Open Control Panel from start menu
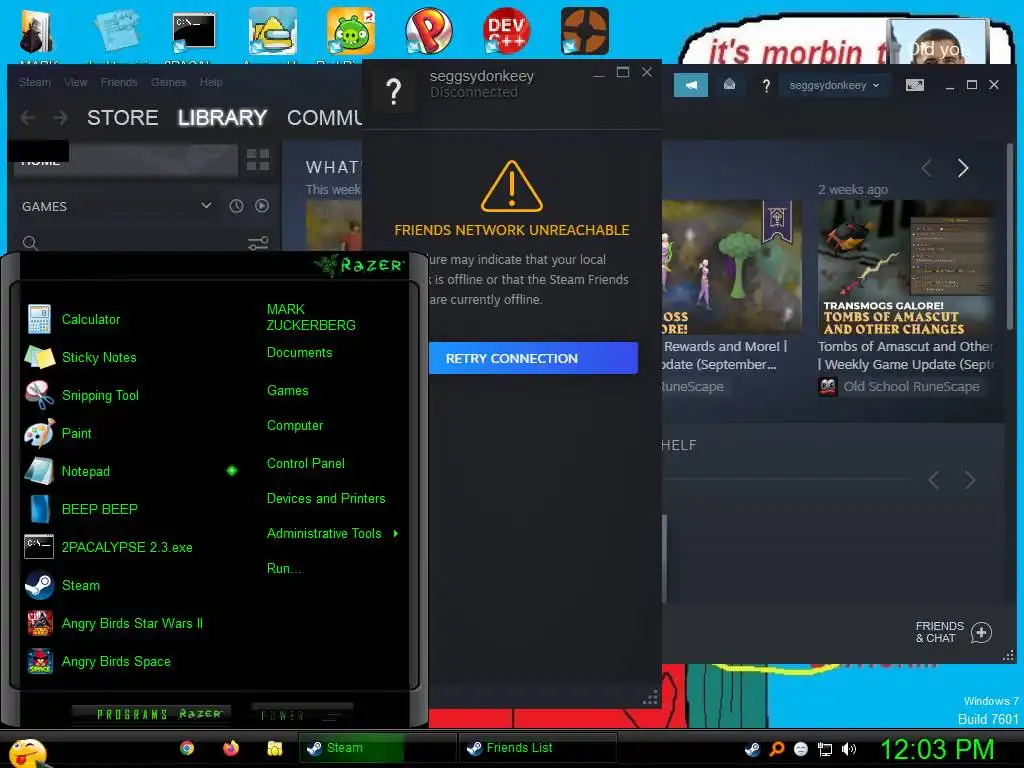The height and width of the screenshot is (768, 1024). click(x=306, y=463)
